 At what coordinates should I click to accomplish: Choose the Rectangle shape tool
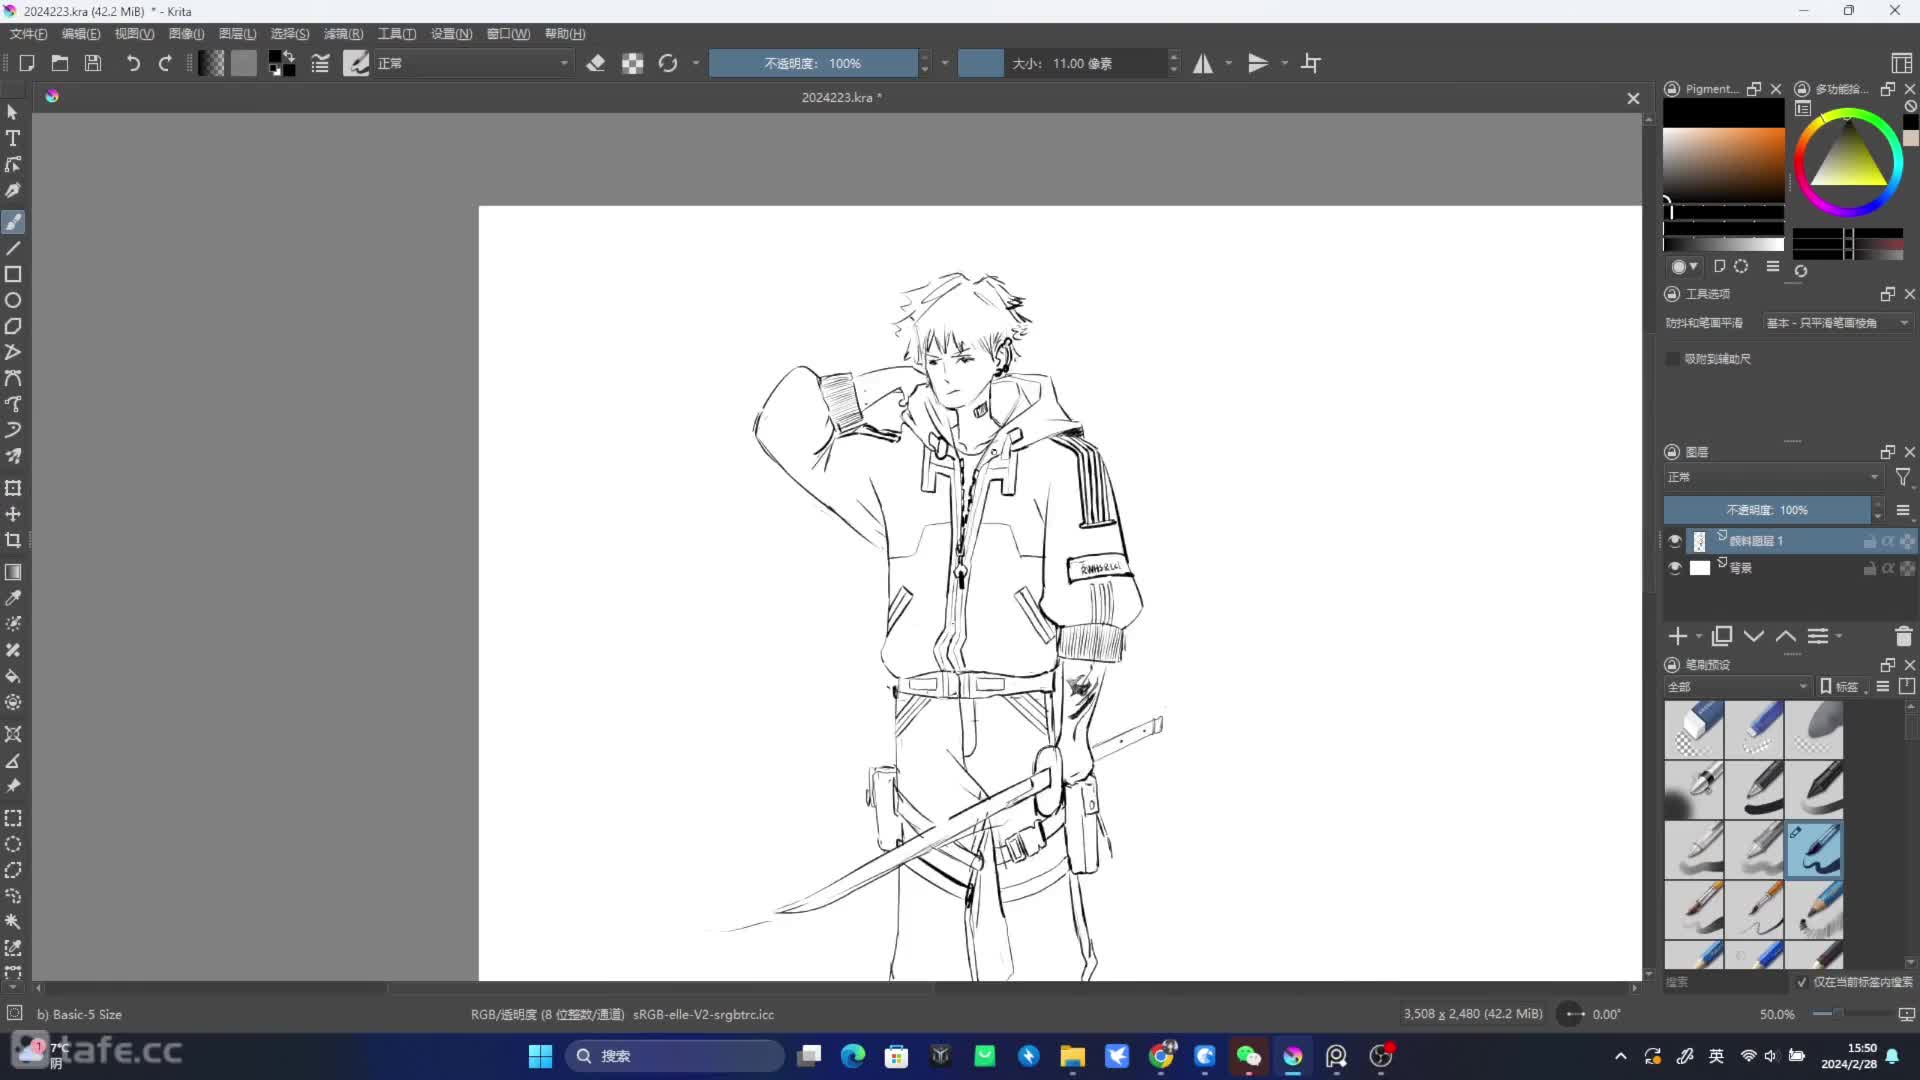(13, 274)
